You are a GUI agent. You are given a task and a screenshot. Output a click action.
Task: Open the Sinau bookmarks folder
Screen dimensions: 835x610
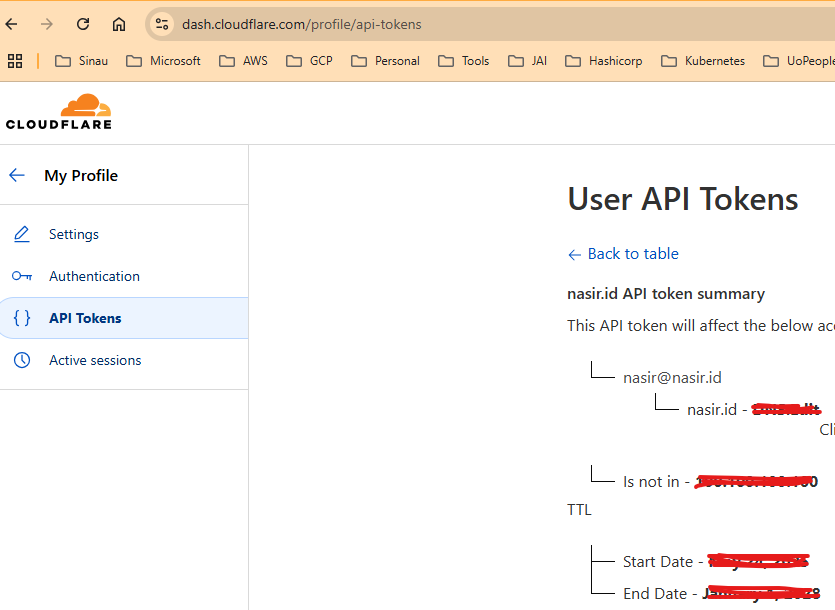click(81, 61)
